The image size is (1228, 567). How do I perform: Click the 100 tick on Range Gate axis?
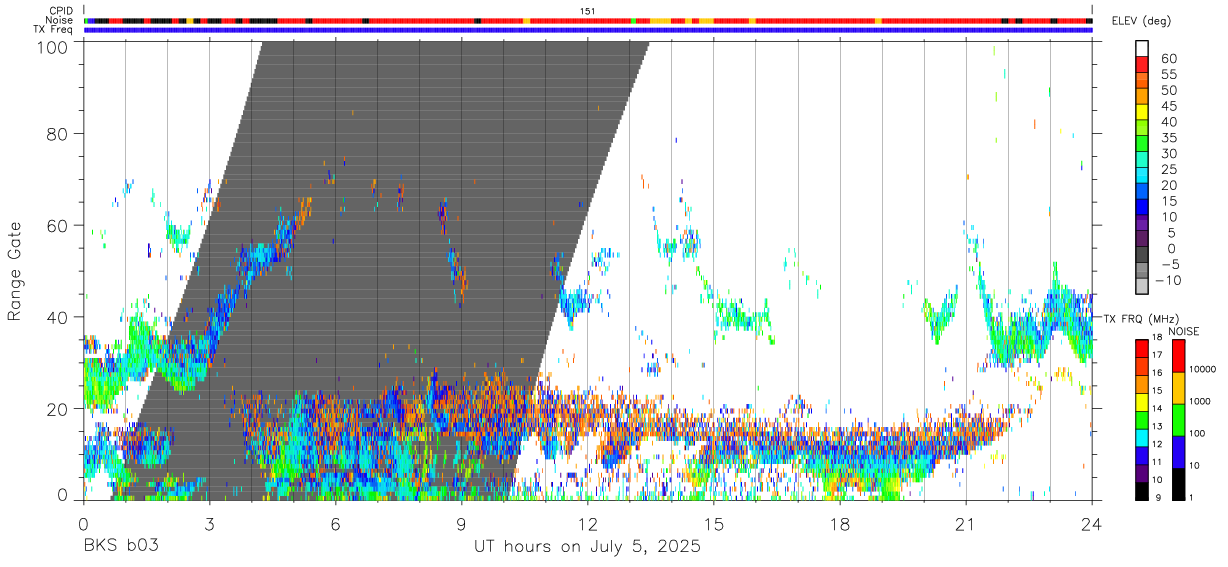click(x=54, y=47)
